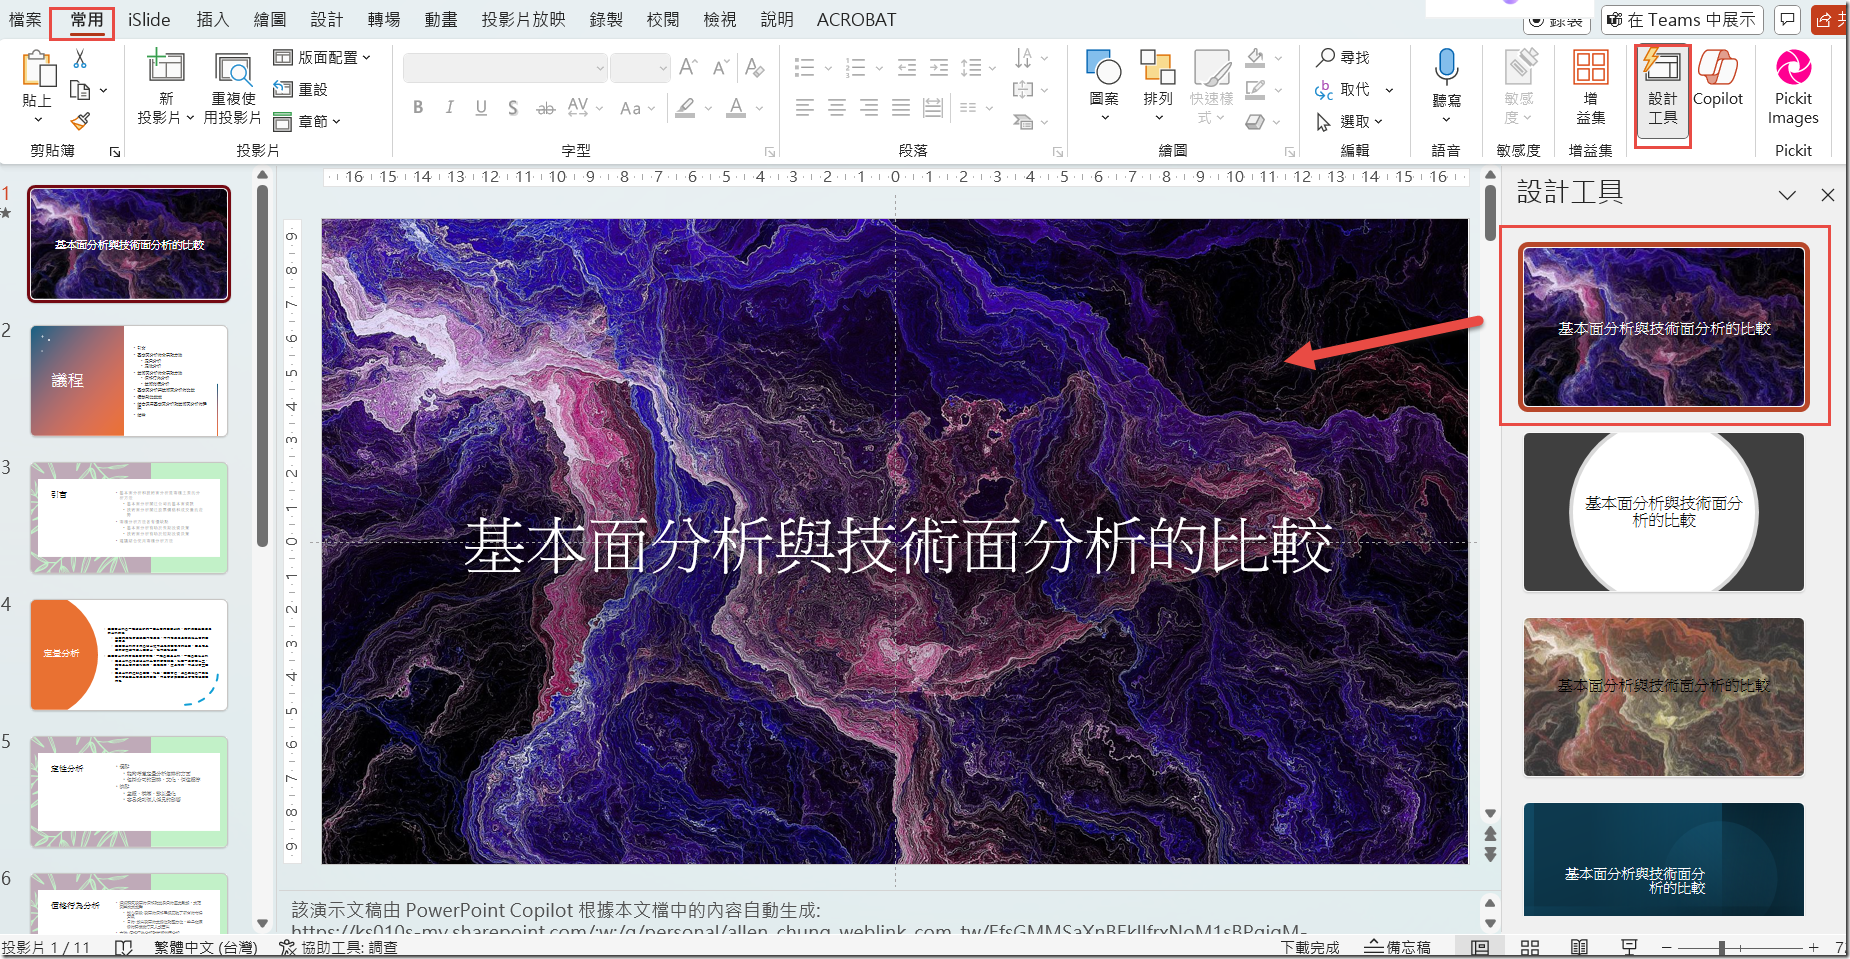Click the text highlight color swatch
The image size is (1850, 959).
coord(685,107)
